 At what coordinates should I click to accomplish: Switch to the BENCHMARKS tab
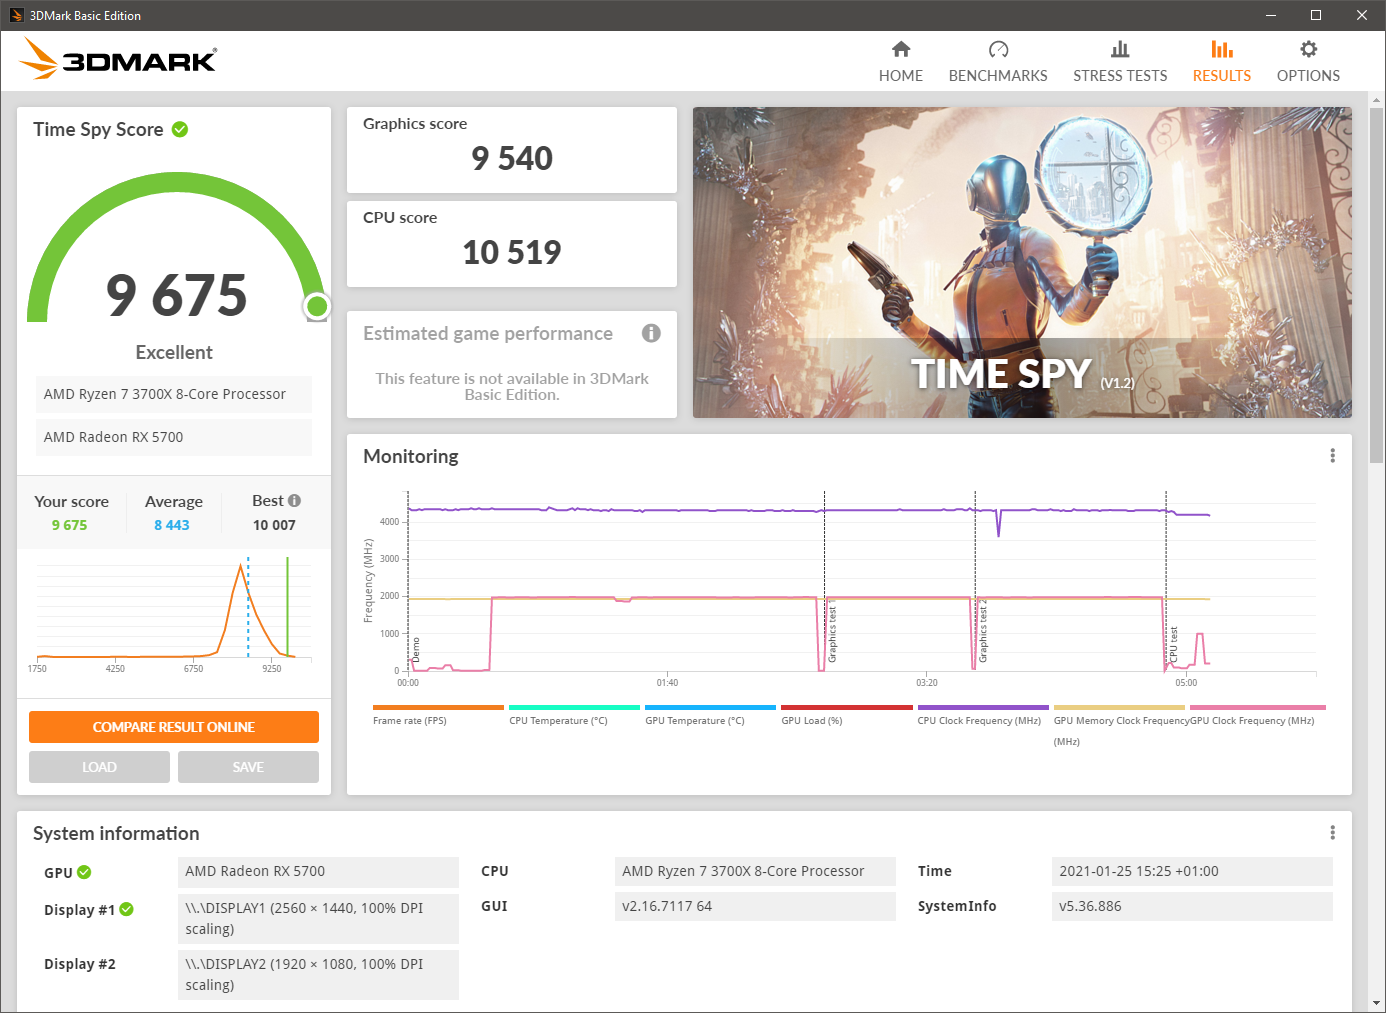pyautogui.click(x=997, y=62)
